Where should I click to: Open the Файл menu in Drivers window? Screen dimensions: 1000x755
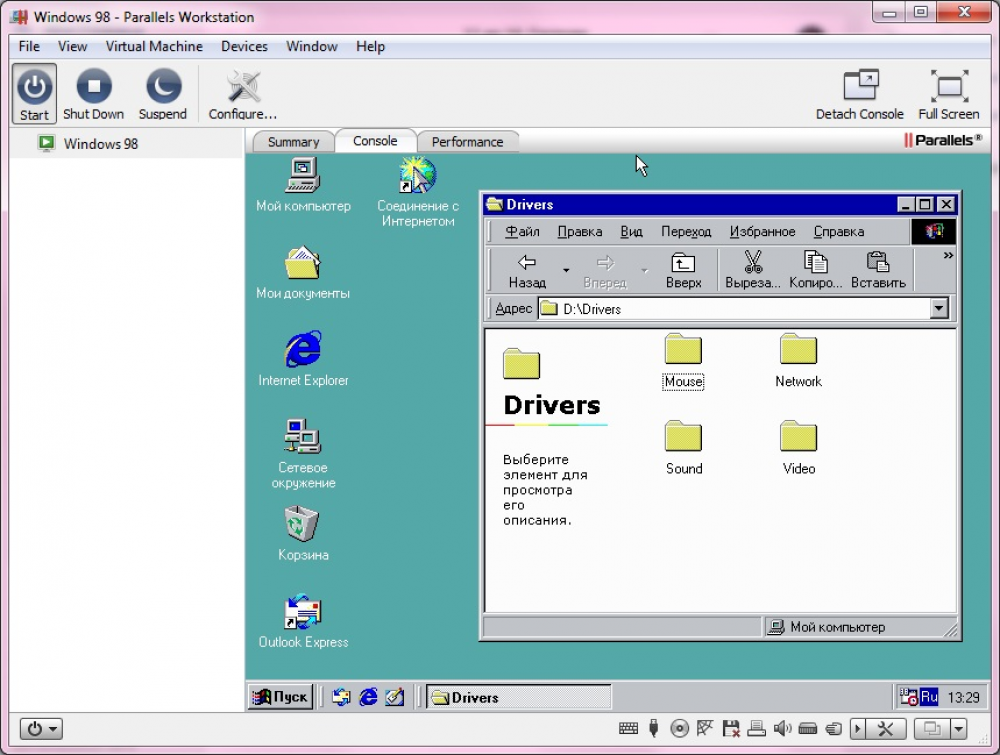pyautogui.click(x=522, y=231)
